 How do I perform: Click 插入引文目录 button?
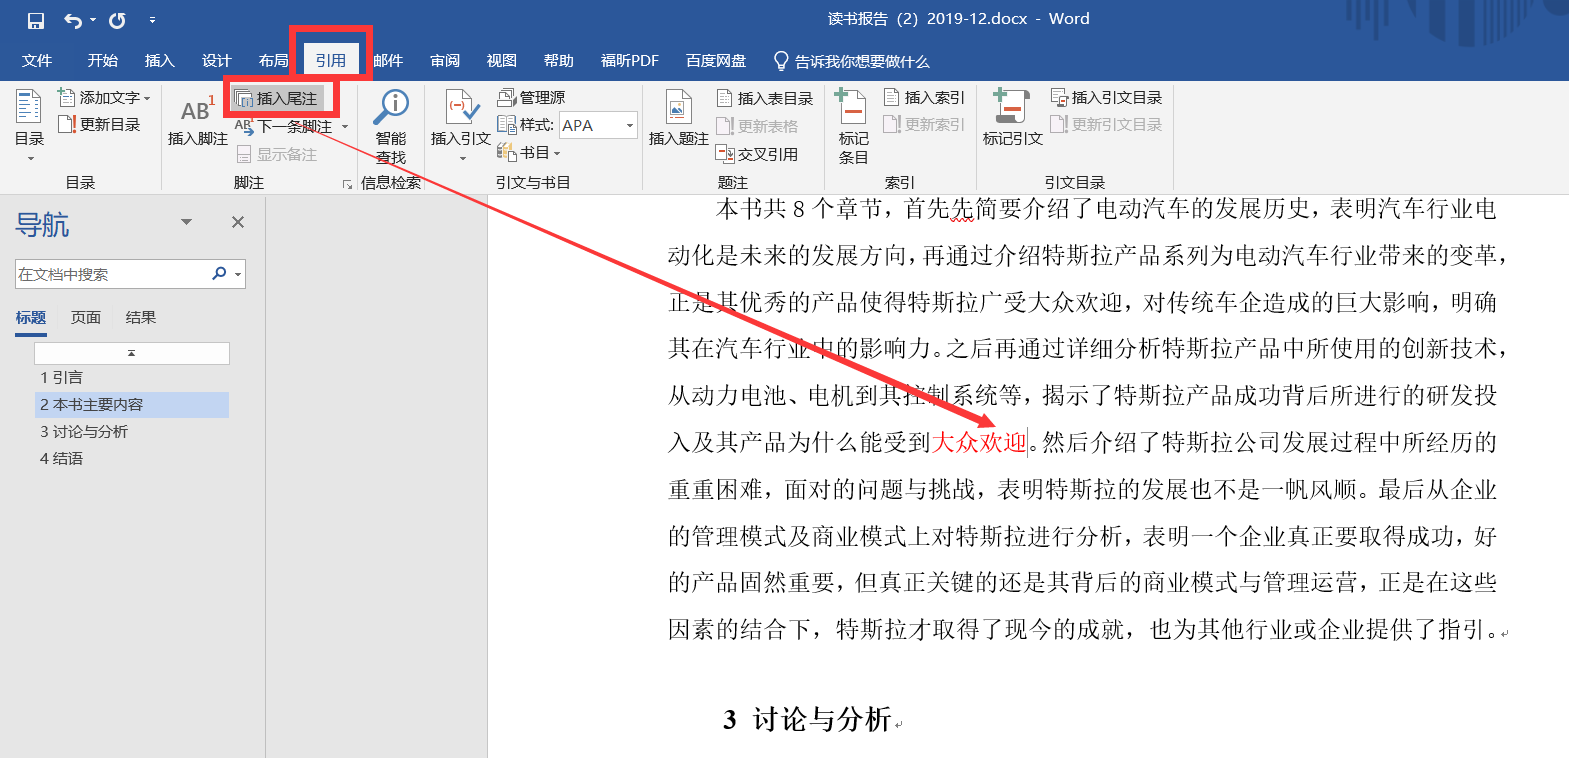[1106, 97]
